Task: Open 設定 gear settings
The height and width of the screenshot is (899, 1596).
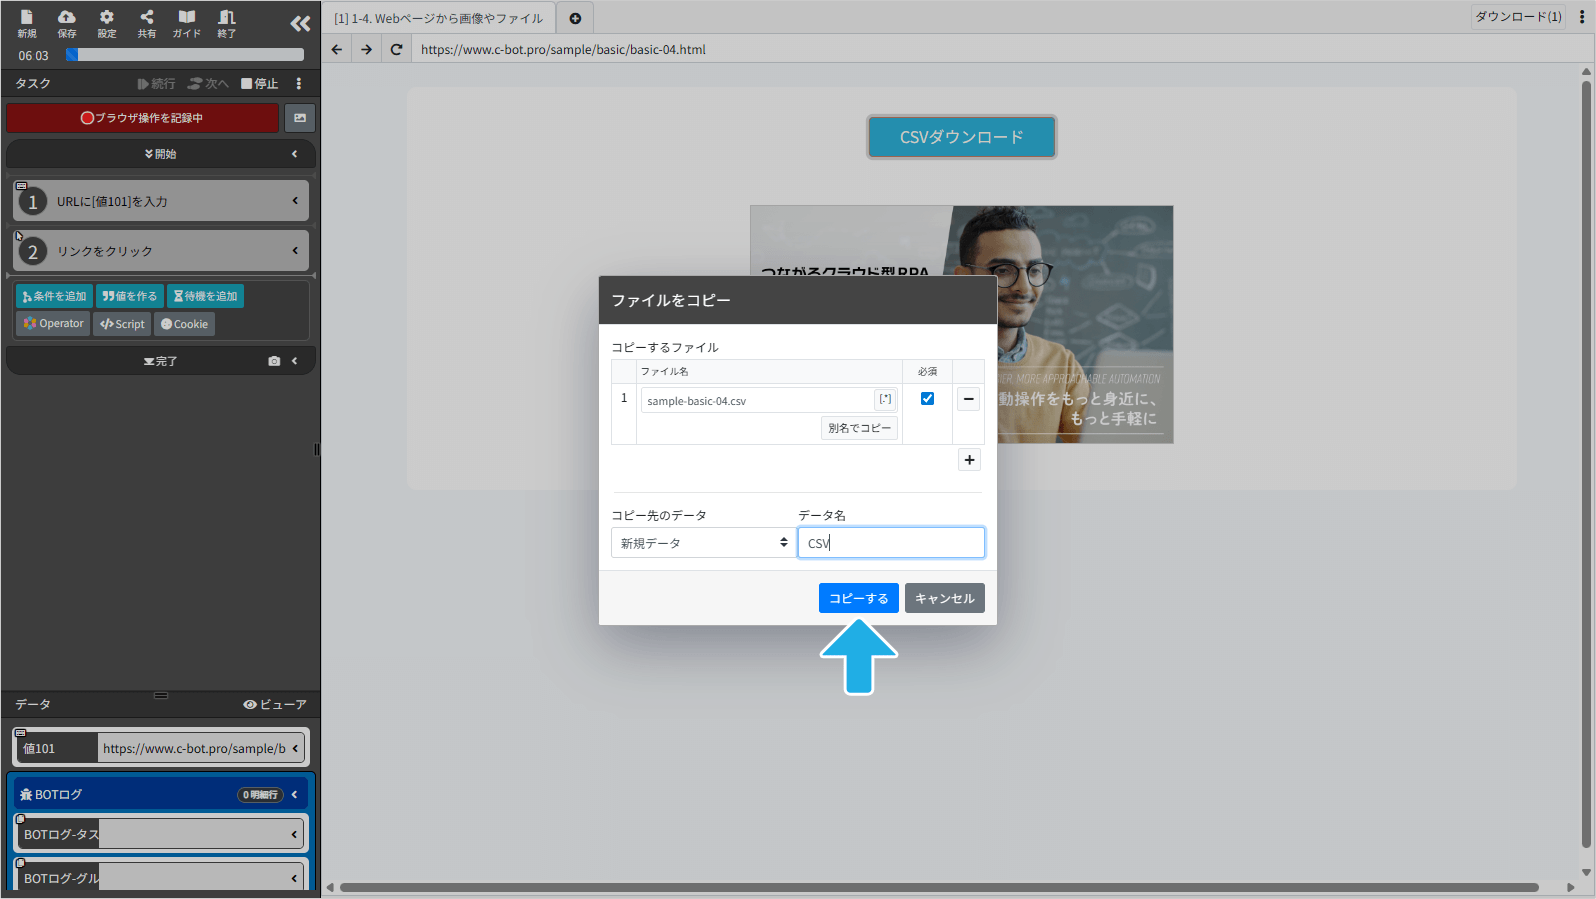Action: [107, 23]
